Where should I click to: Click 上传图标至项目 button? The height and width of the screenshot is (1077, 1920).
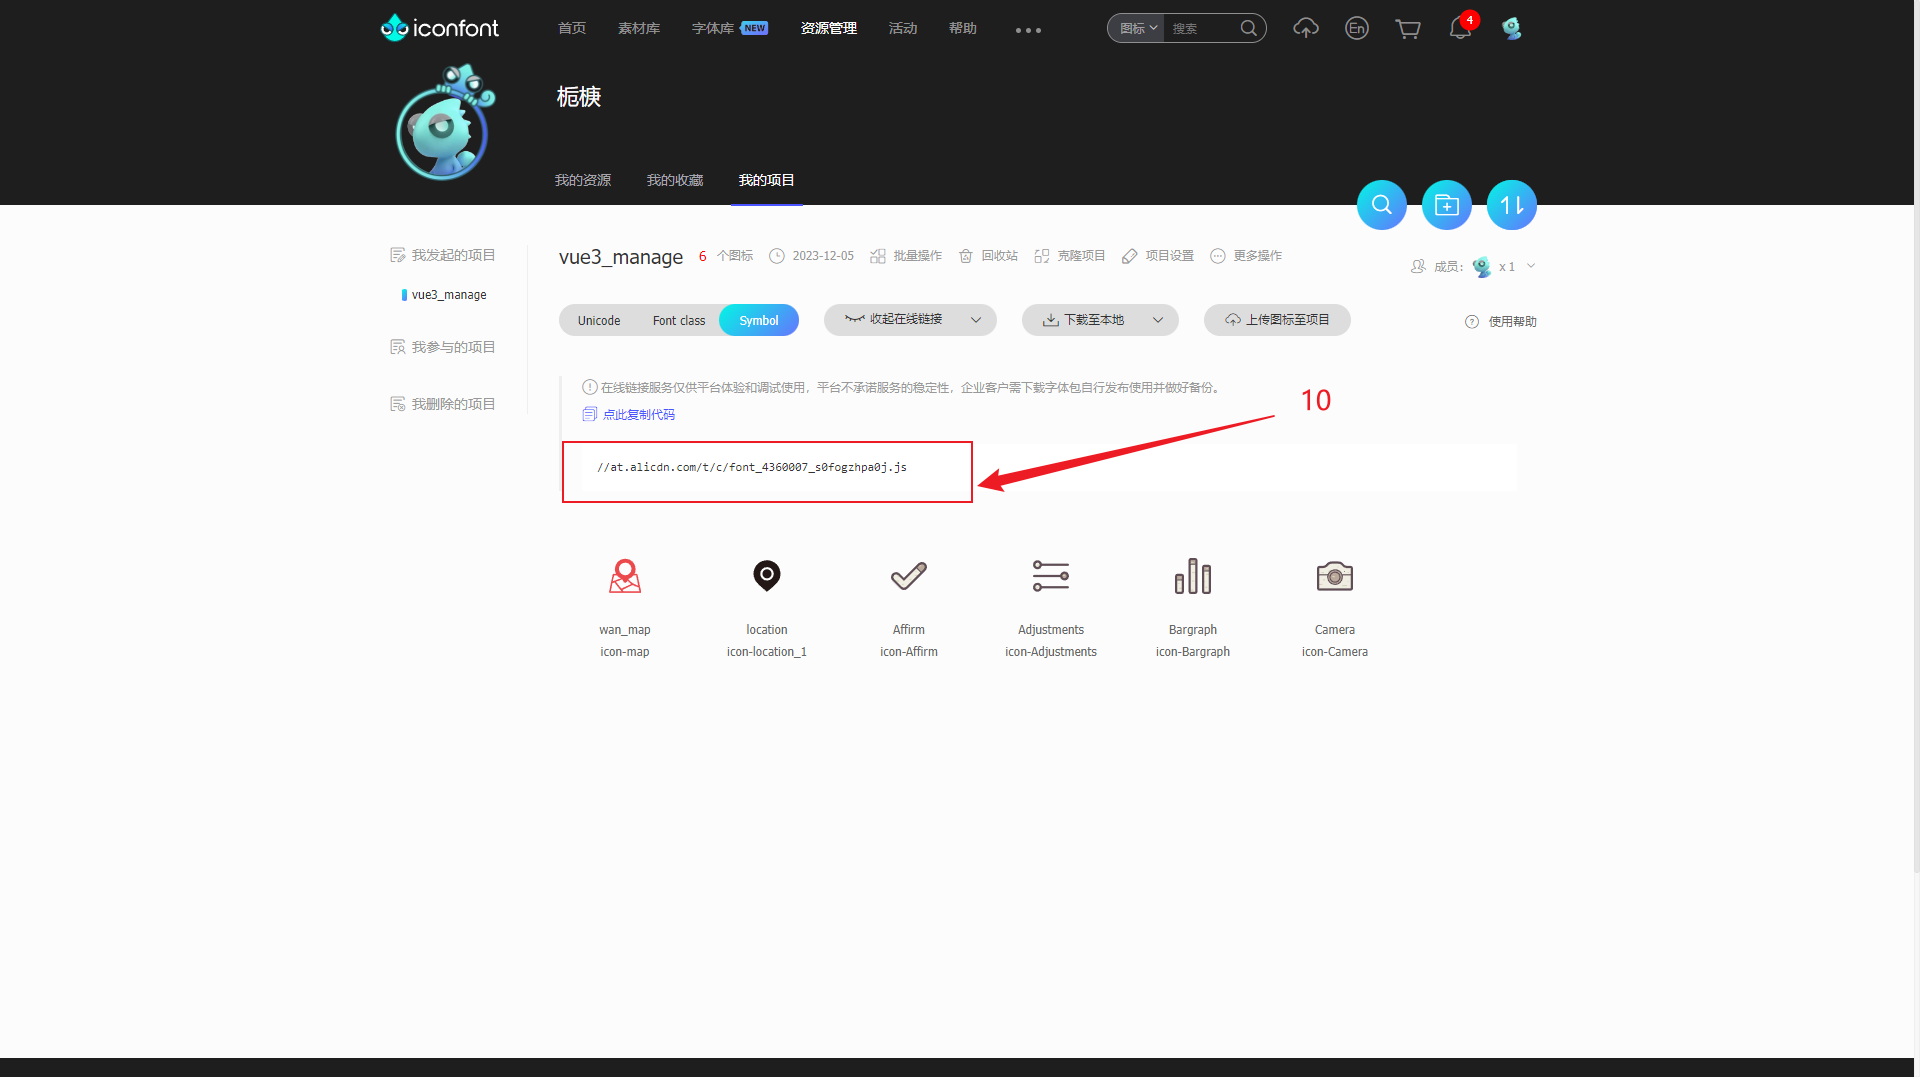point(1277,320)
